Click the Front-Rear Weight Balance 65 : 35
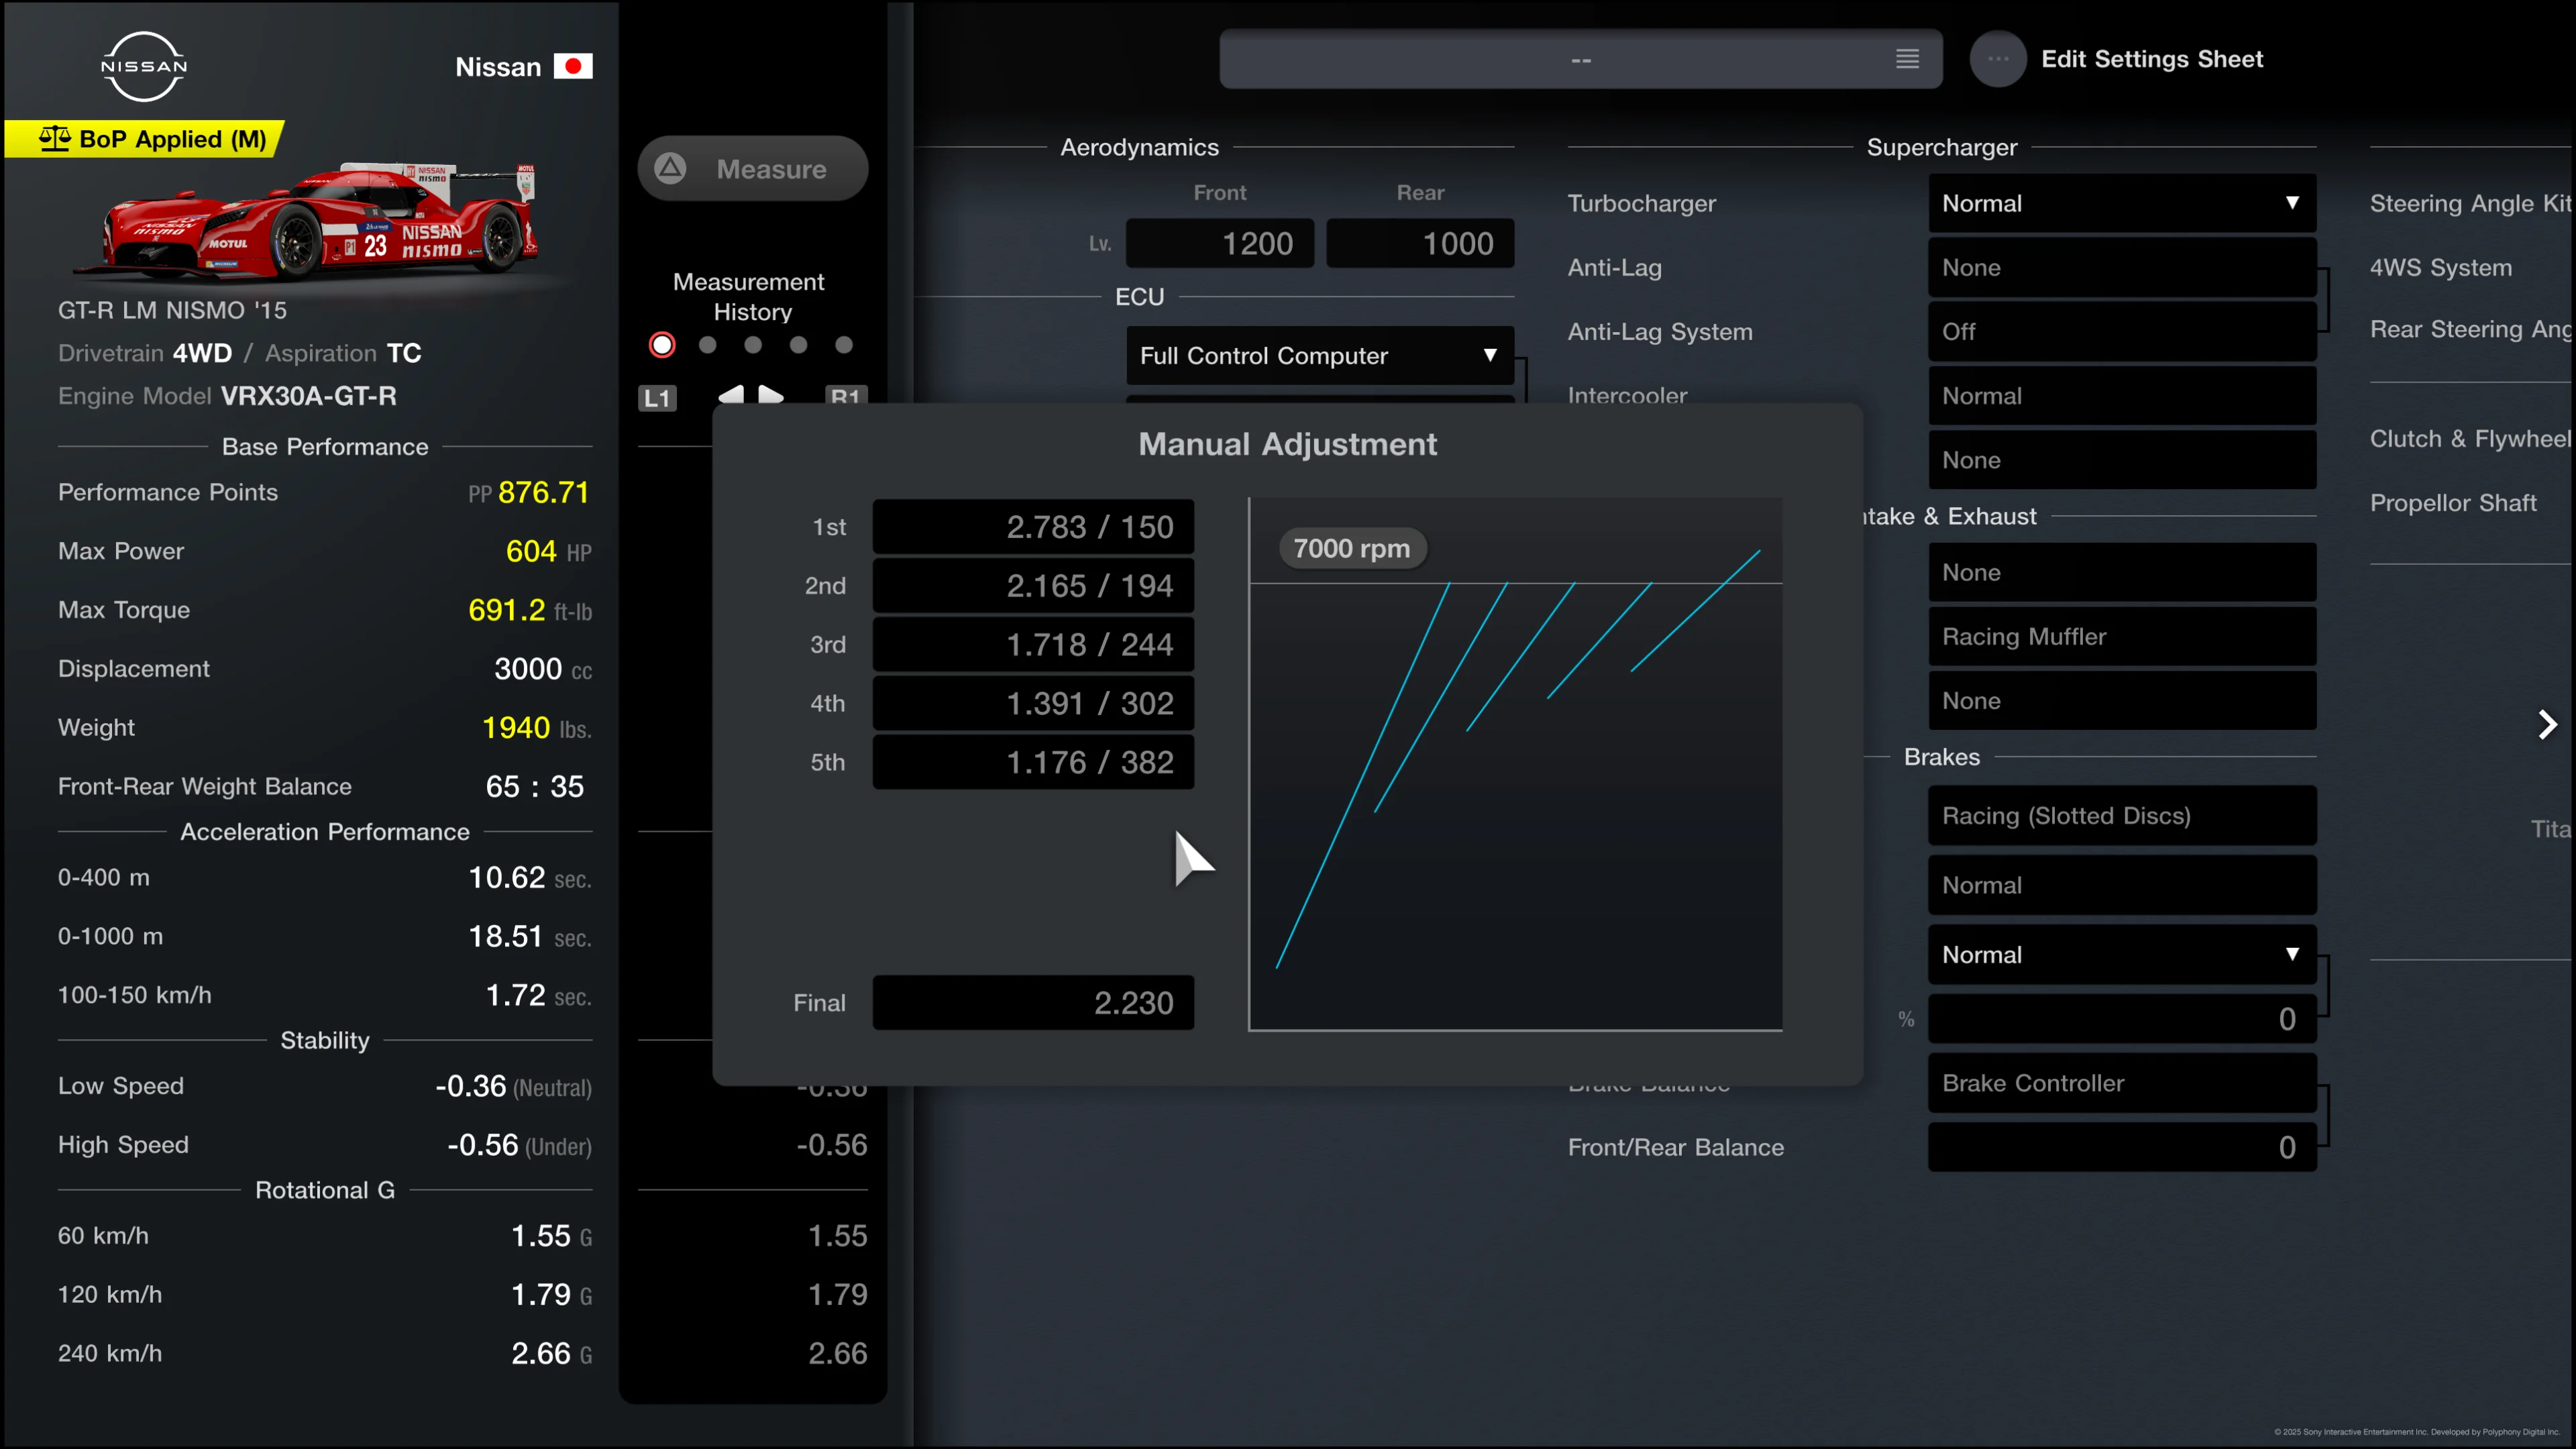The width and height of the screenshot is (2576, 1449). coord(535,787)
